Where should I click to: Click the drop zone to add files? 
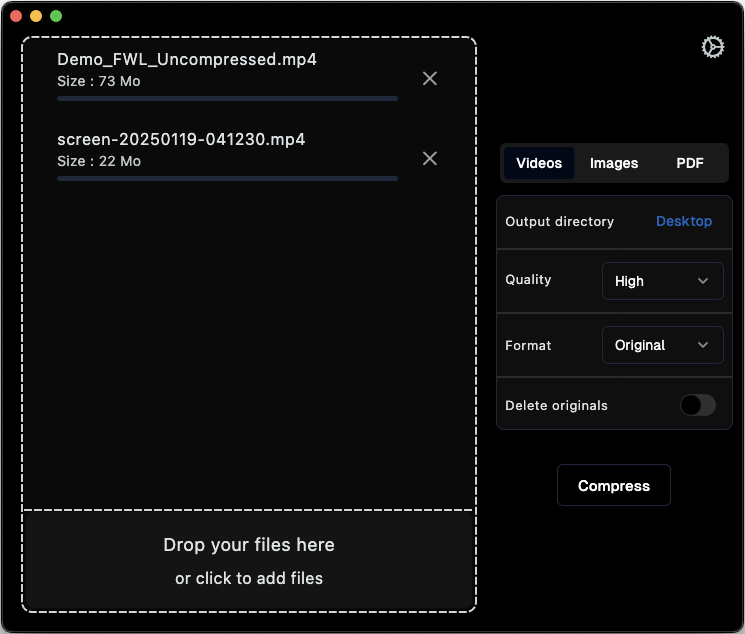(x=249, y=561)
